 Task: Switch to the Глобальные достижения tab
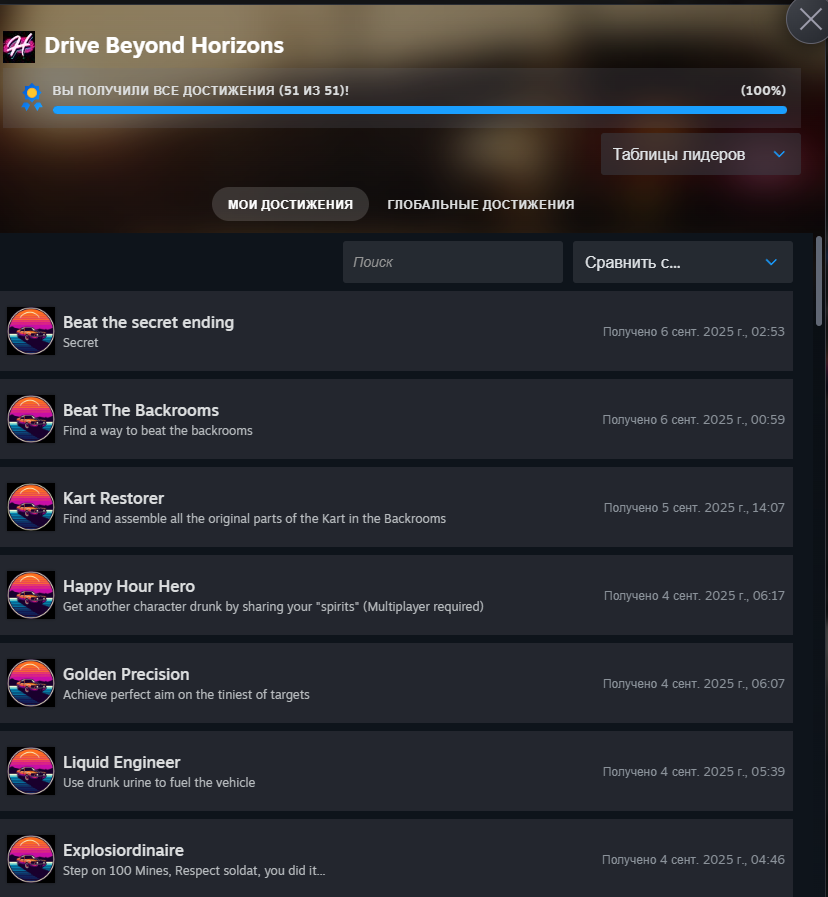tap(481, 204)
